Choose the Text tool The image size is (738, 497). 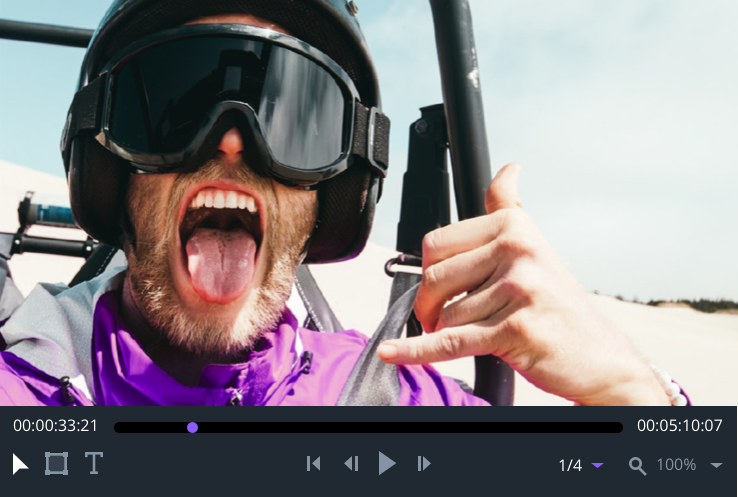click(93, 464)
